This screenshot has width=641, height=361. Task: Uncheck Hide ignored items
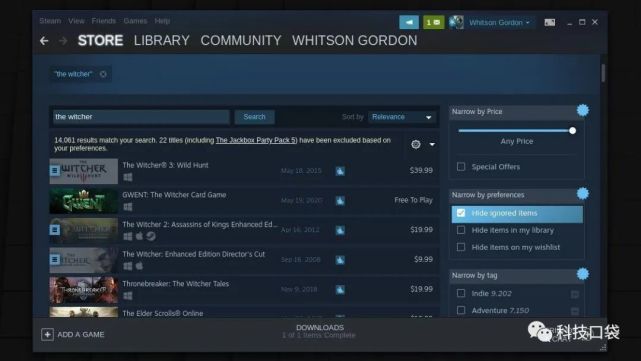461,213
